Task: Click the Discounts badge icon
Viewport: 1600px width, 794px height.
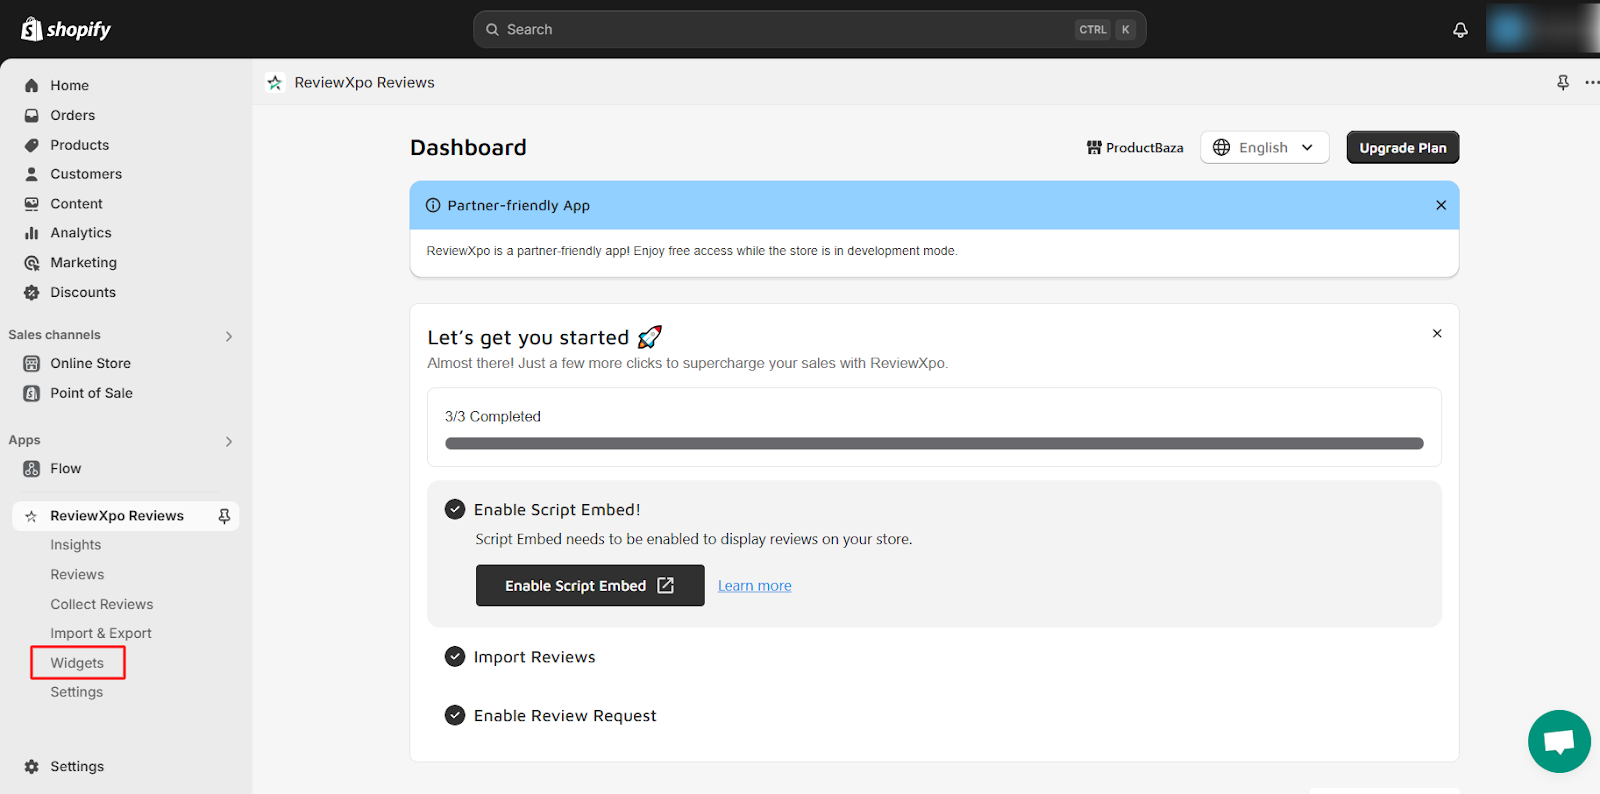Action: 32,292
